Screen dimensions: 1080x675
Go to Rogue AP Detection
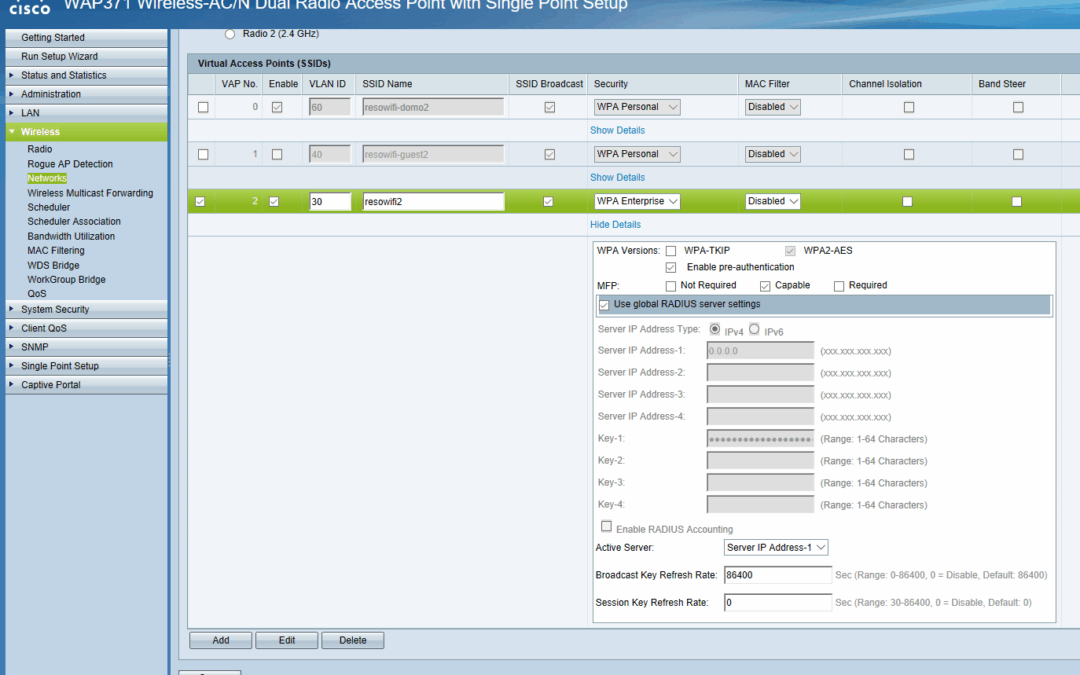70,164
